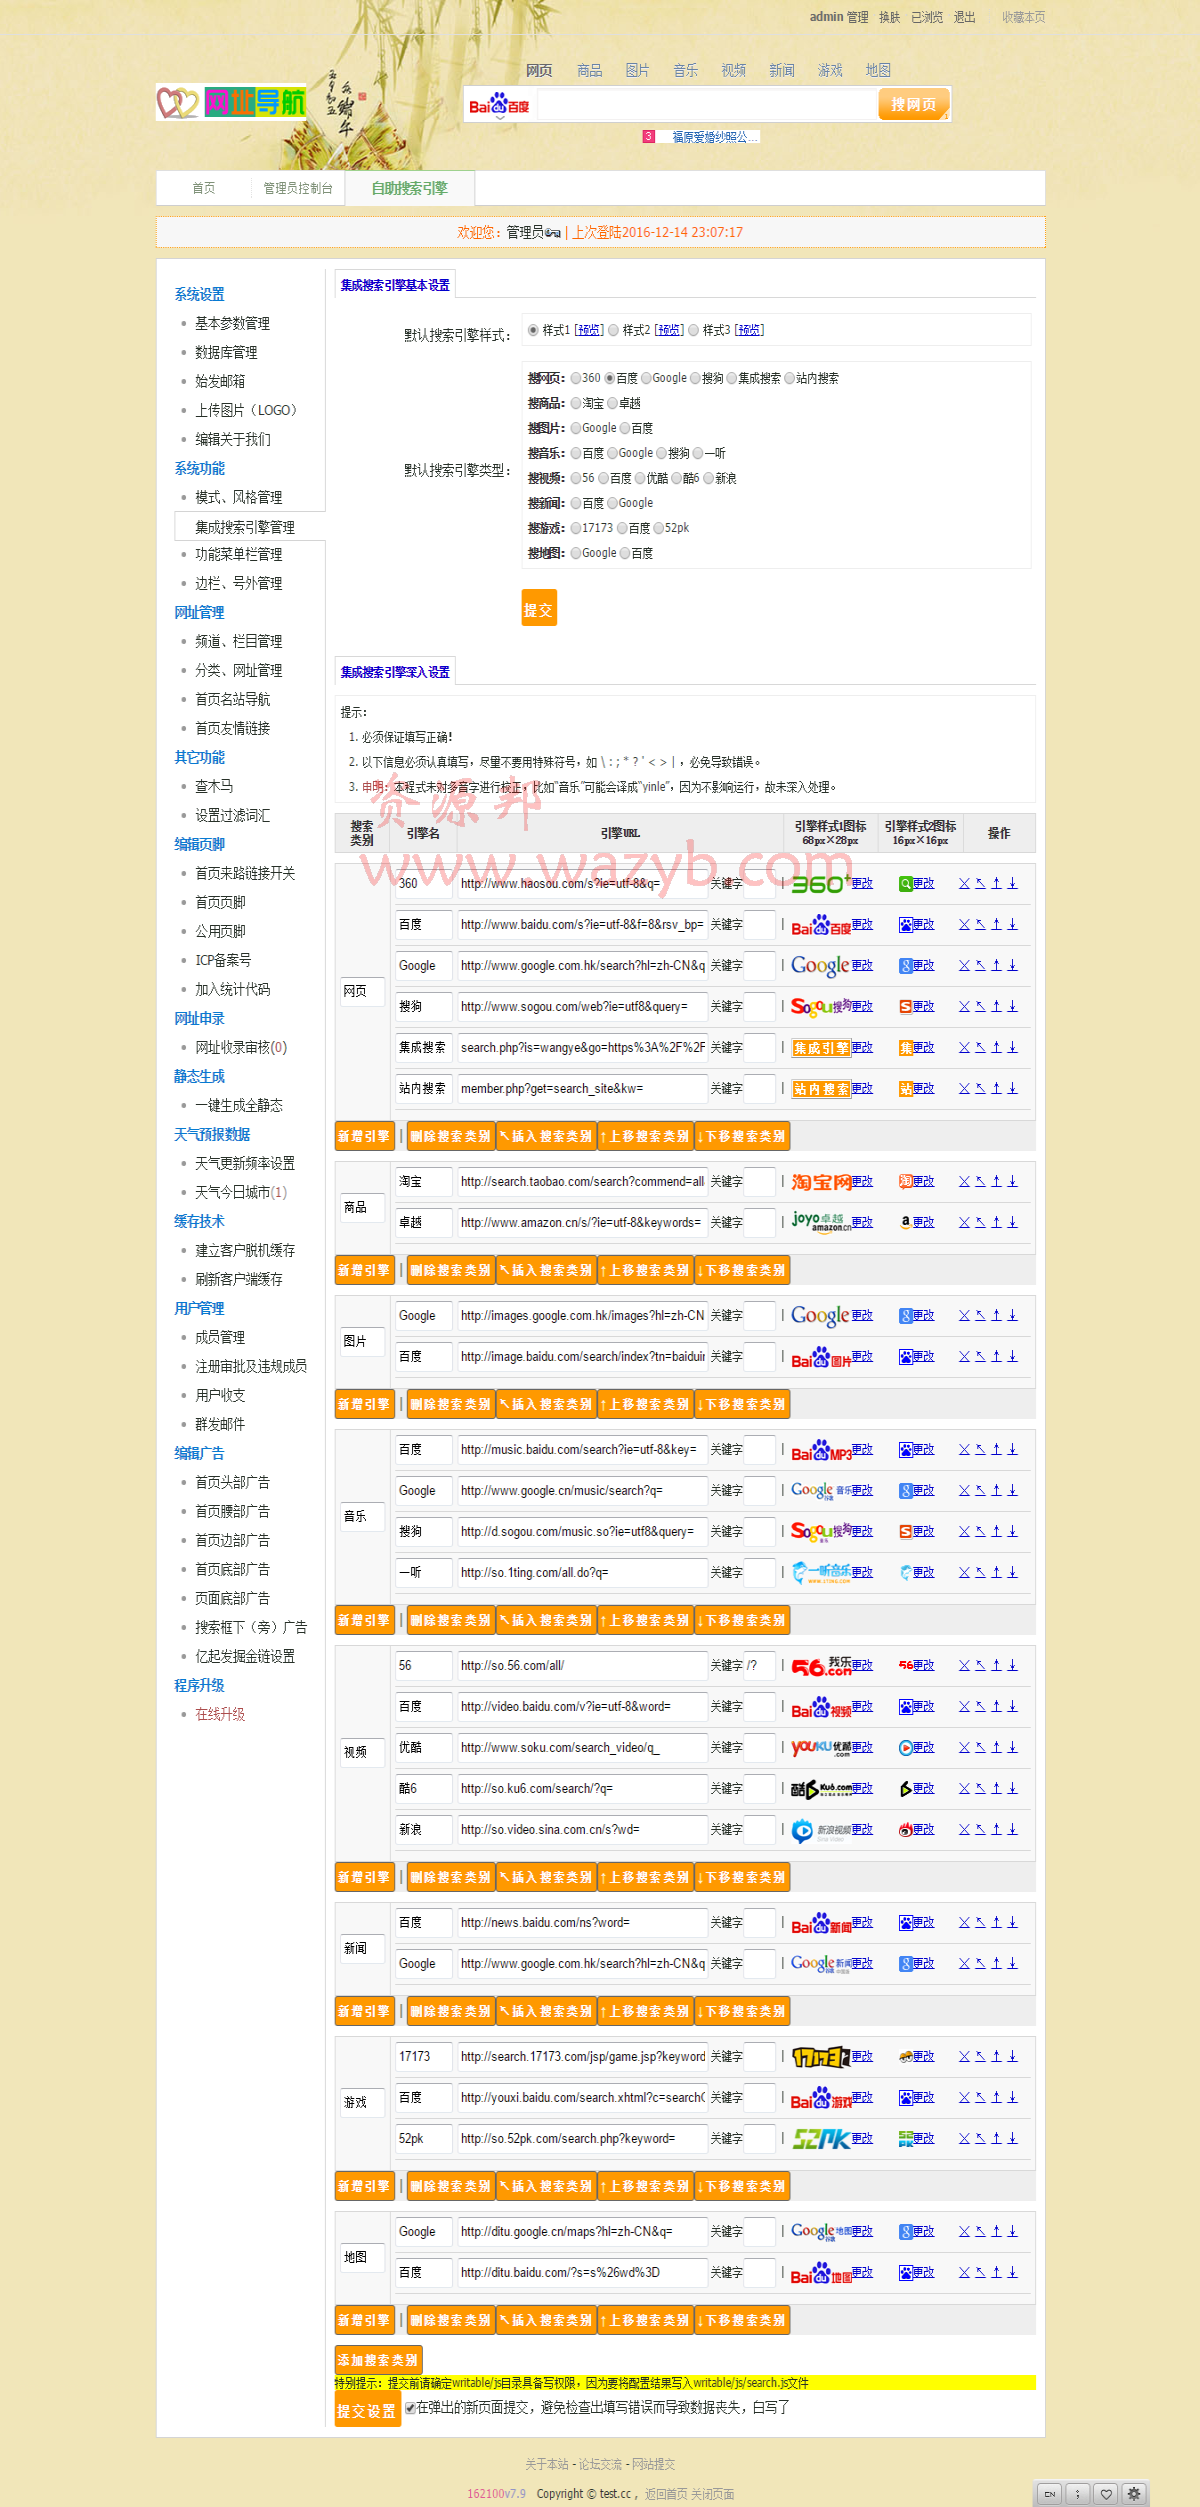The width and height of the screenshot is (1200, 2507).
Task: Delete the 站内搜索 engine row
Action: point(964,1088)
